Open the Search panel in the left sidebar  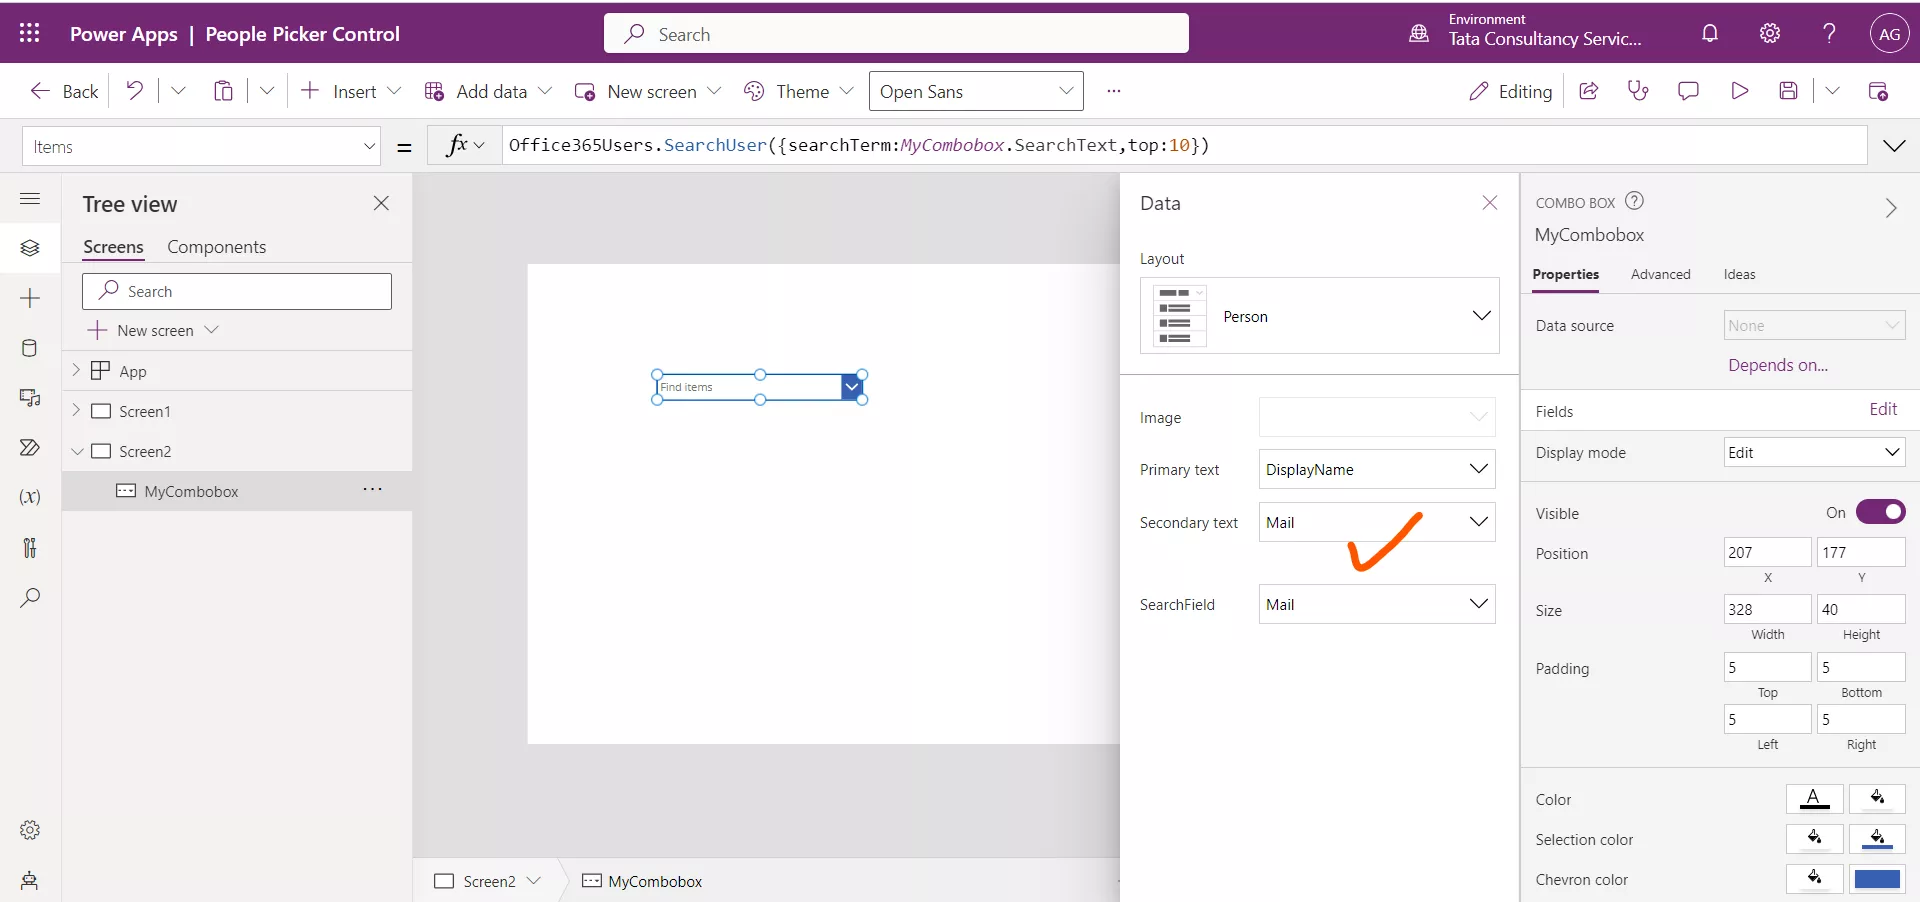pyautogui.click(x=30, y=599)
